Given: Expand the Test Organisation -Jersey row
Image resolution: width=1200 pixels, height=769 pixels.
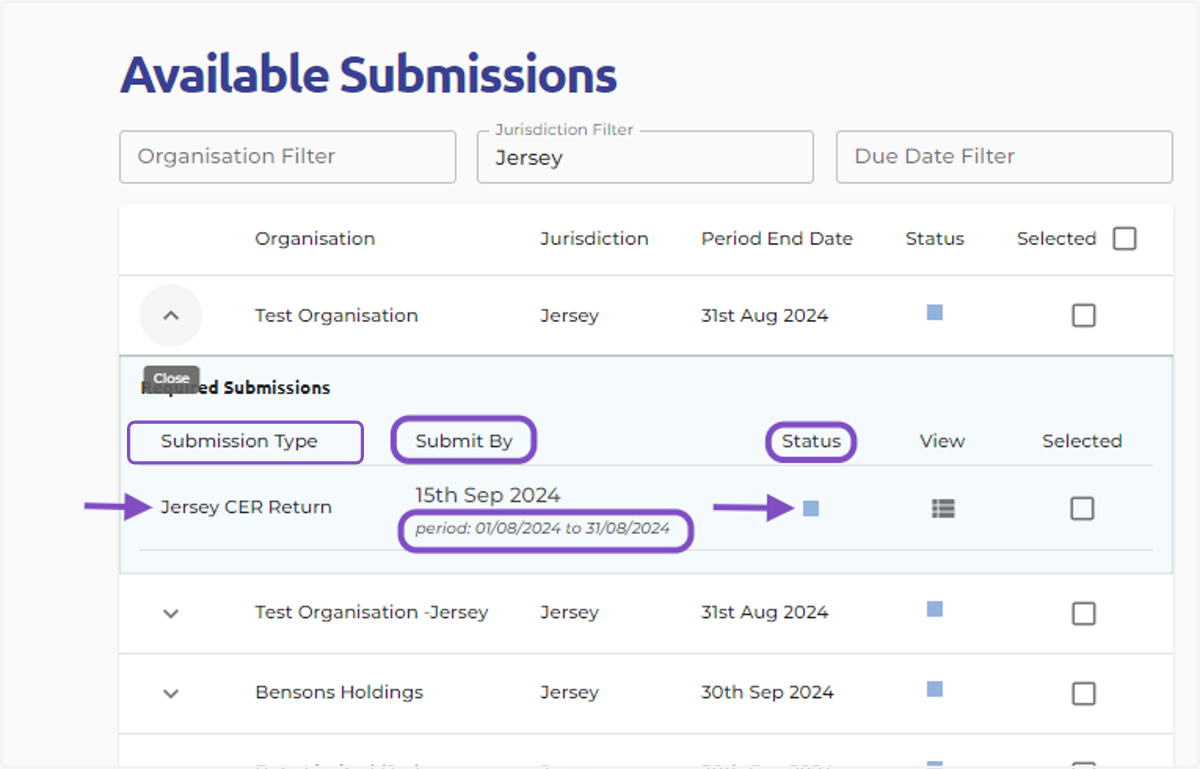Looking at the screenshot, I should pyautogui.click(x=171, y=613).
